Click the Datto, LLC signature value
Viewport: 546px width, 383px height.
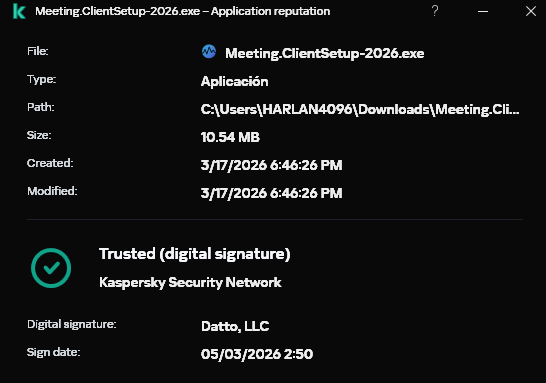(x=235, y=326)
